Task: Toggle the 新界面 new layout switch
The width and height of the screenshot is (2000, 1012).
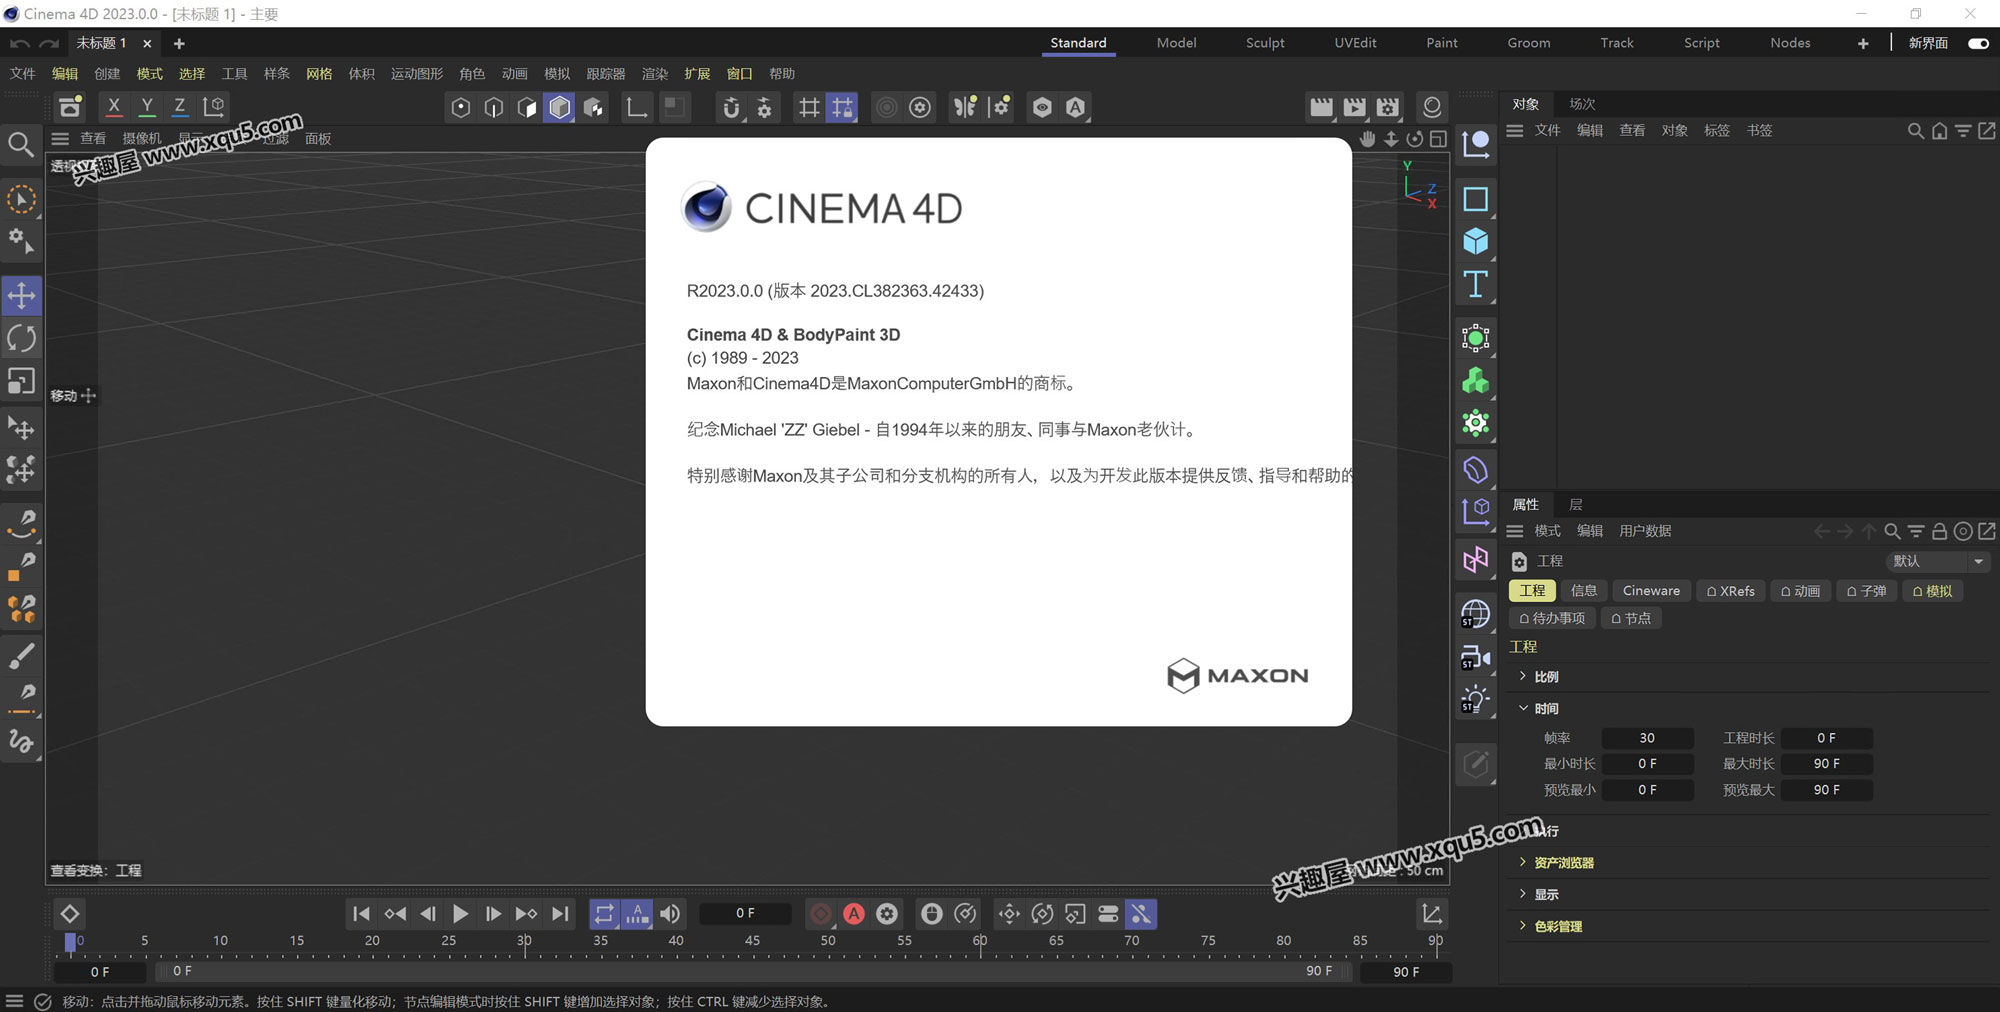Action: point(1977,43)
